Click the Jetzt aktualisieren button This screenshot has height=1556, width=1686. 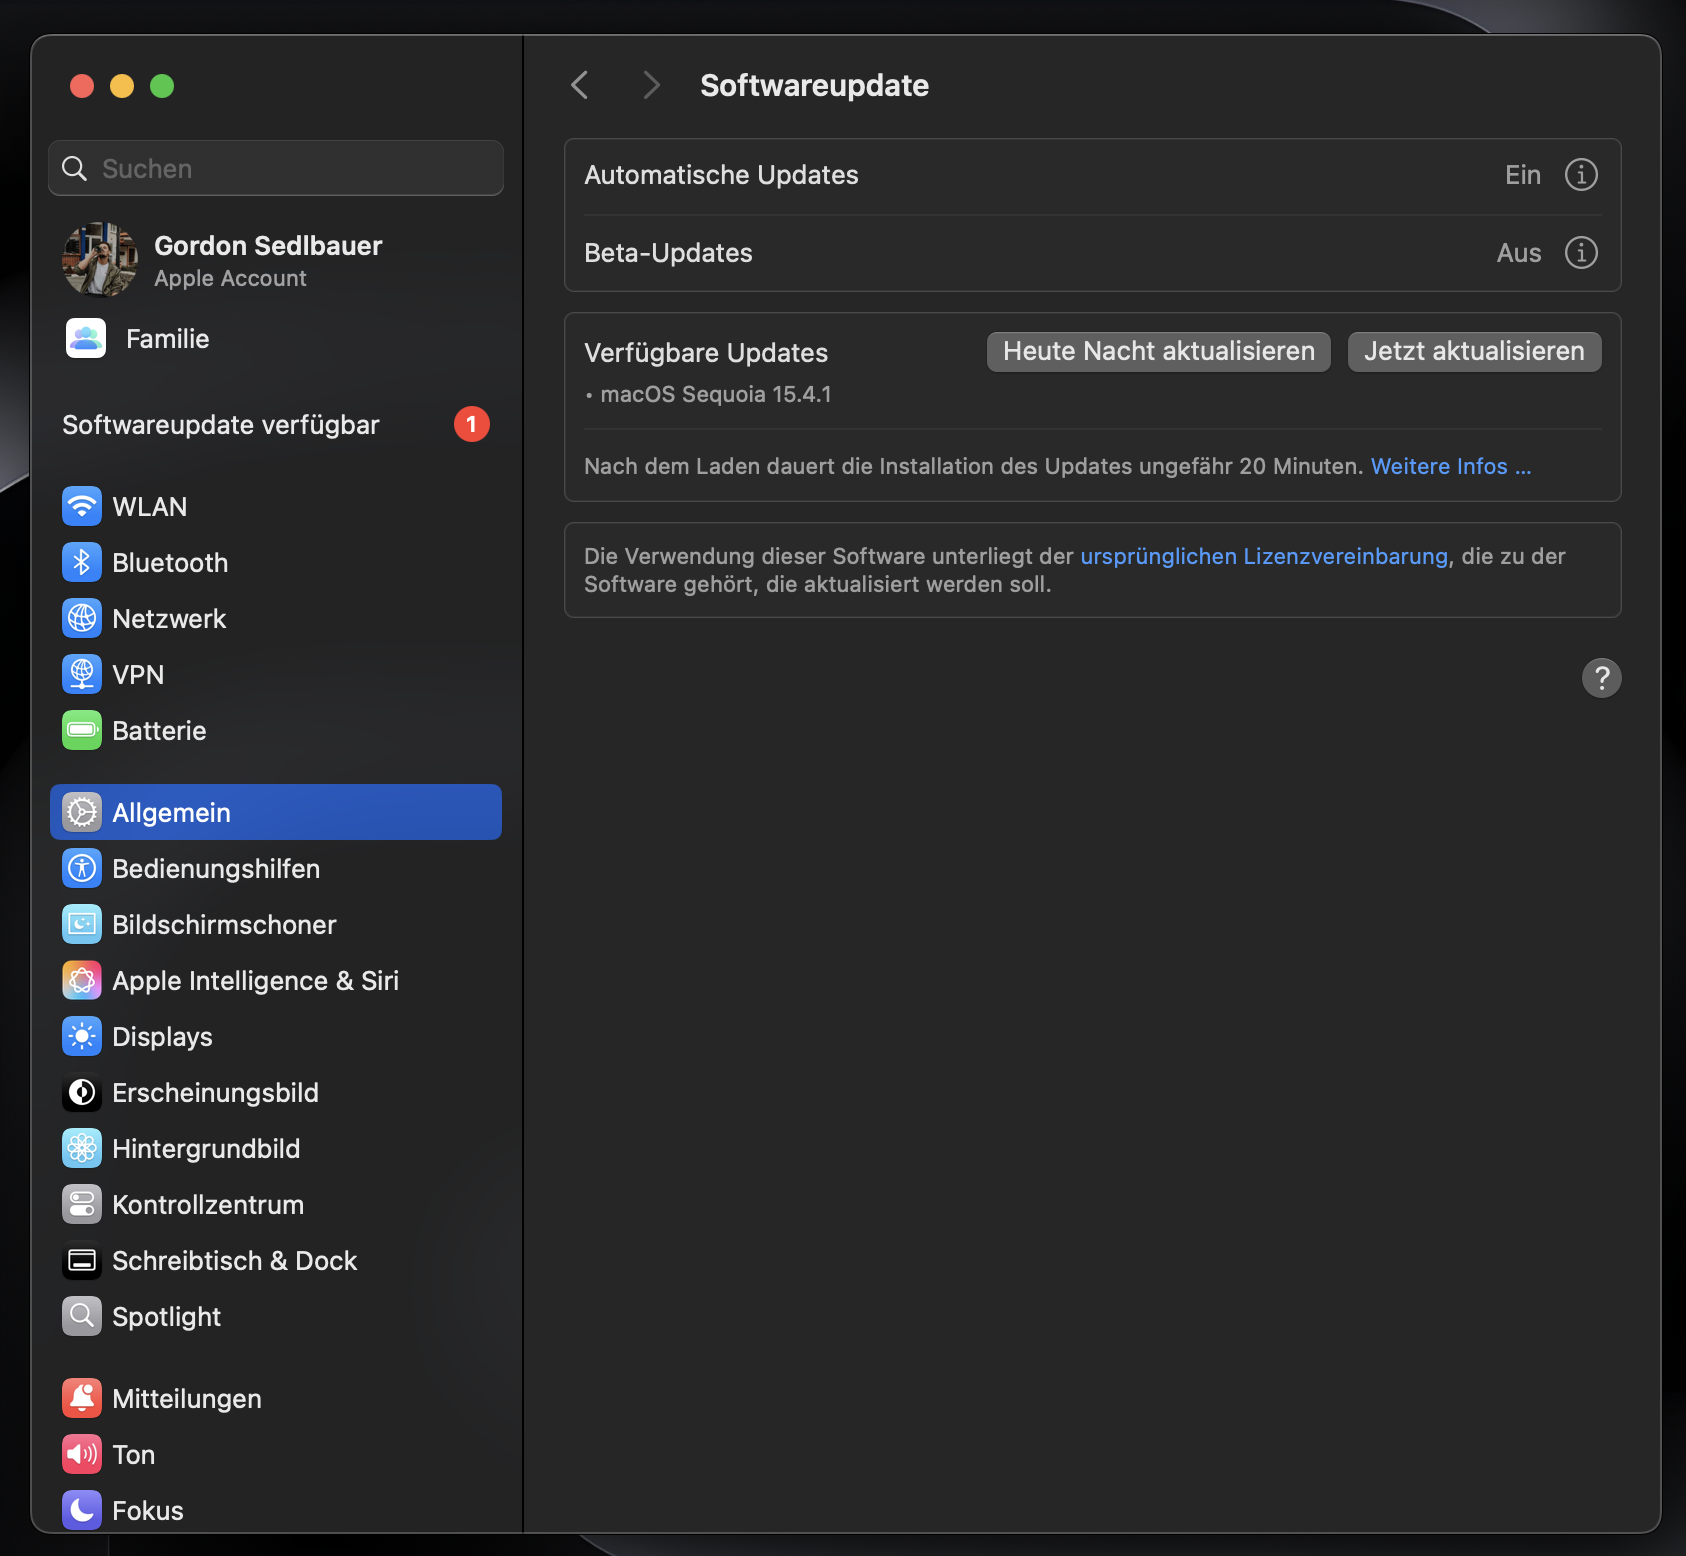[1474, 352]
